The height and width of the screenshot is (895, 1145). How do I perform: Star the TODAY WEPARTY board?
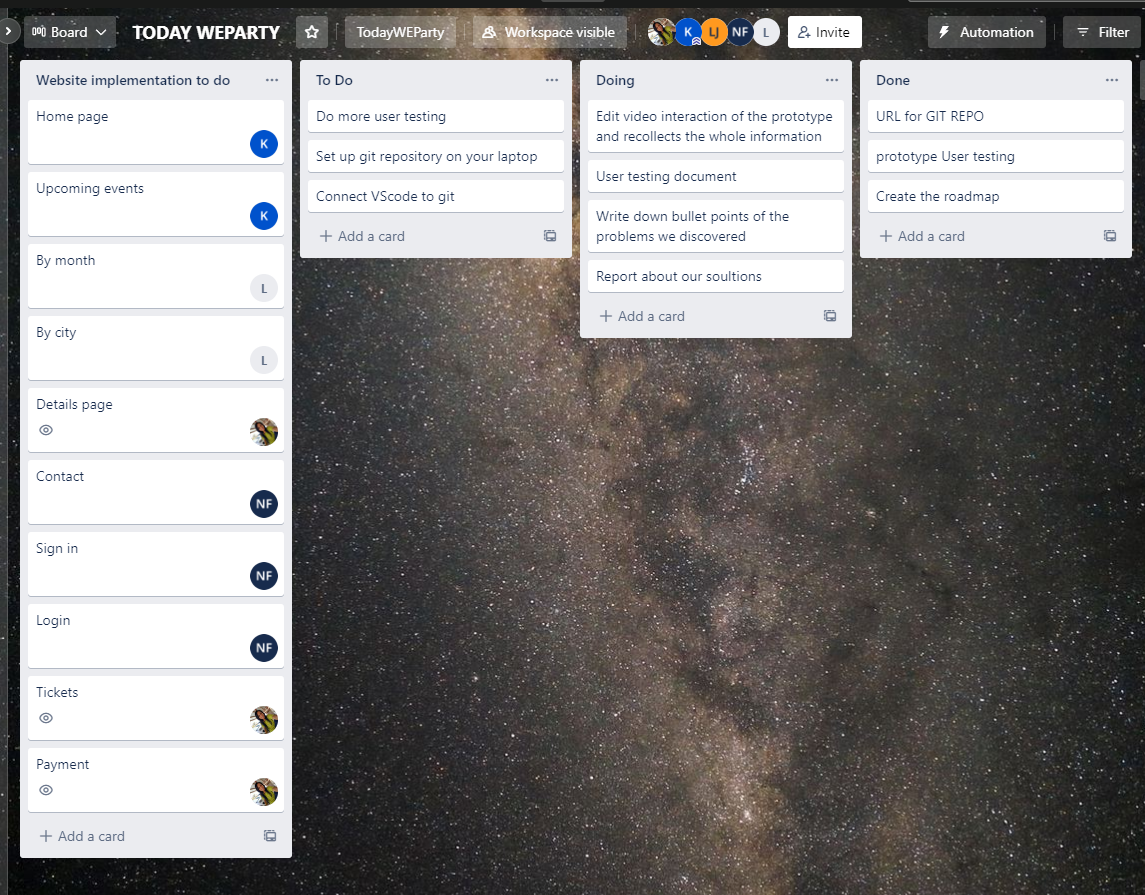(x=311, y=31)
